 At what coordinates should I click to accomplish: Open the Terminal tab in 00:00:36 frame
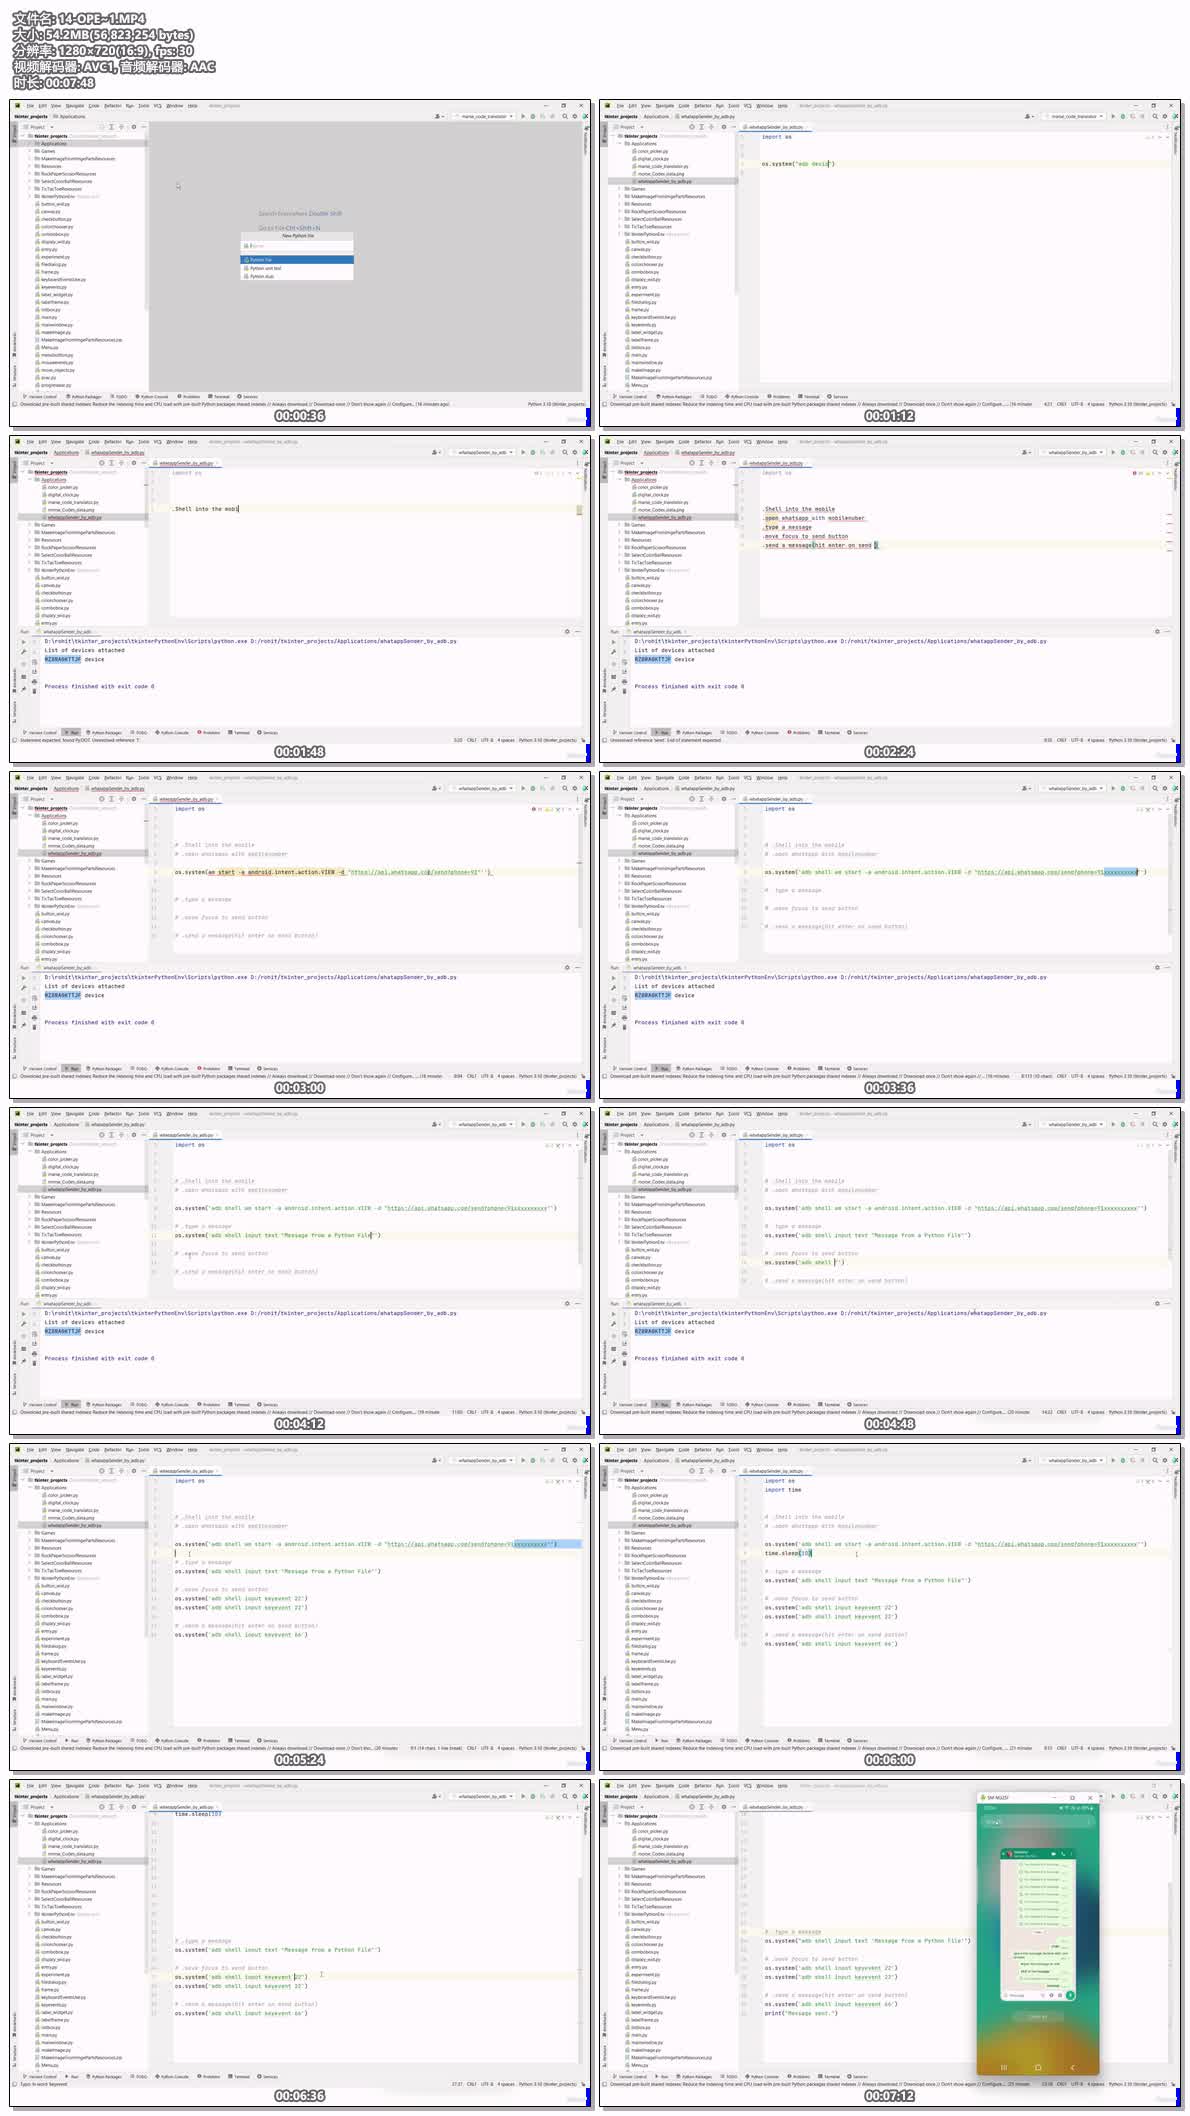coord(220,396)
